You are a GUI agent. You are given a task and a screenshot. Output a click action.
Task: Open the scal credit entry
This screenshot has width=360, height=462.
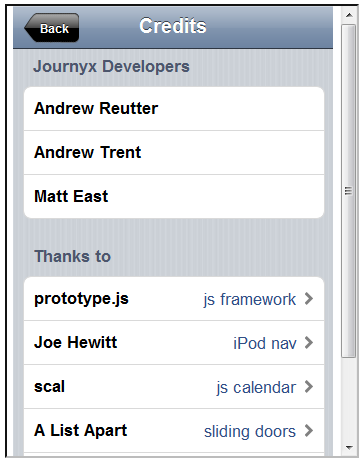pos(174,387)
